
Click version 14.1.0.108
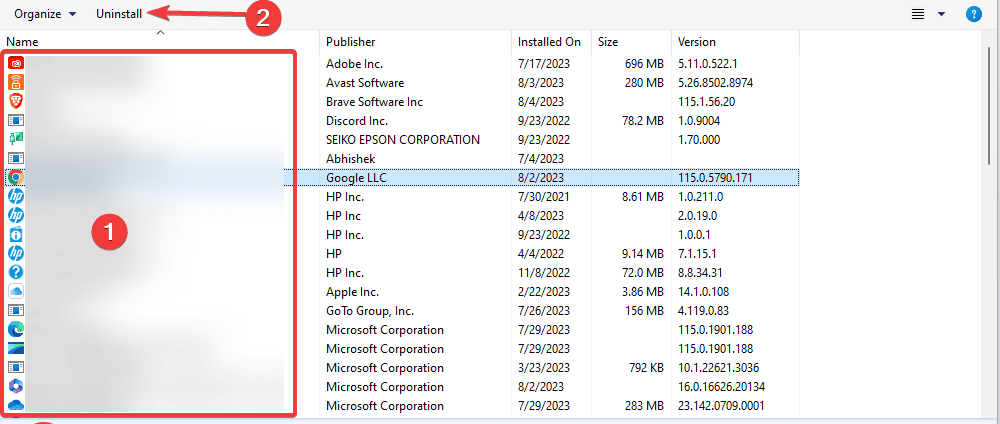pyautogui.click(x=703, y=291)
